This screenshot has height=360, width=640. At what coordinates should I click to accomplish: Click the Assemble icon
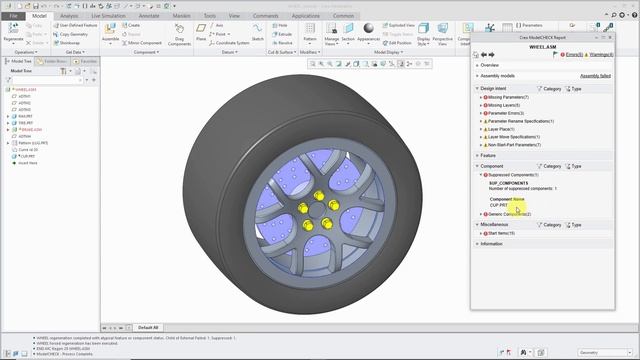coord(110,29)
